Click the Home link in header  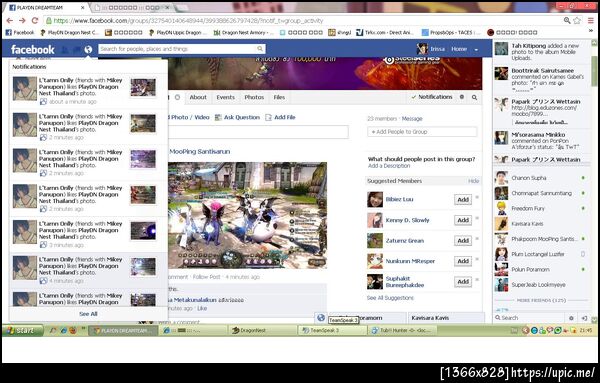tap(459, 49)
